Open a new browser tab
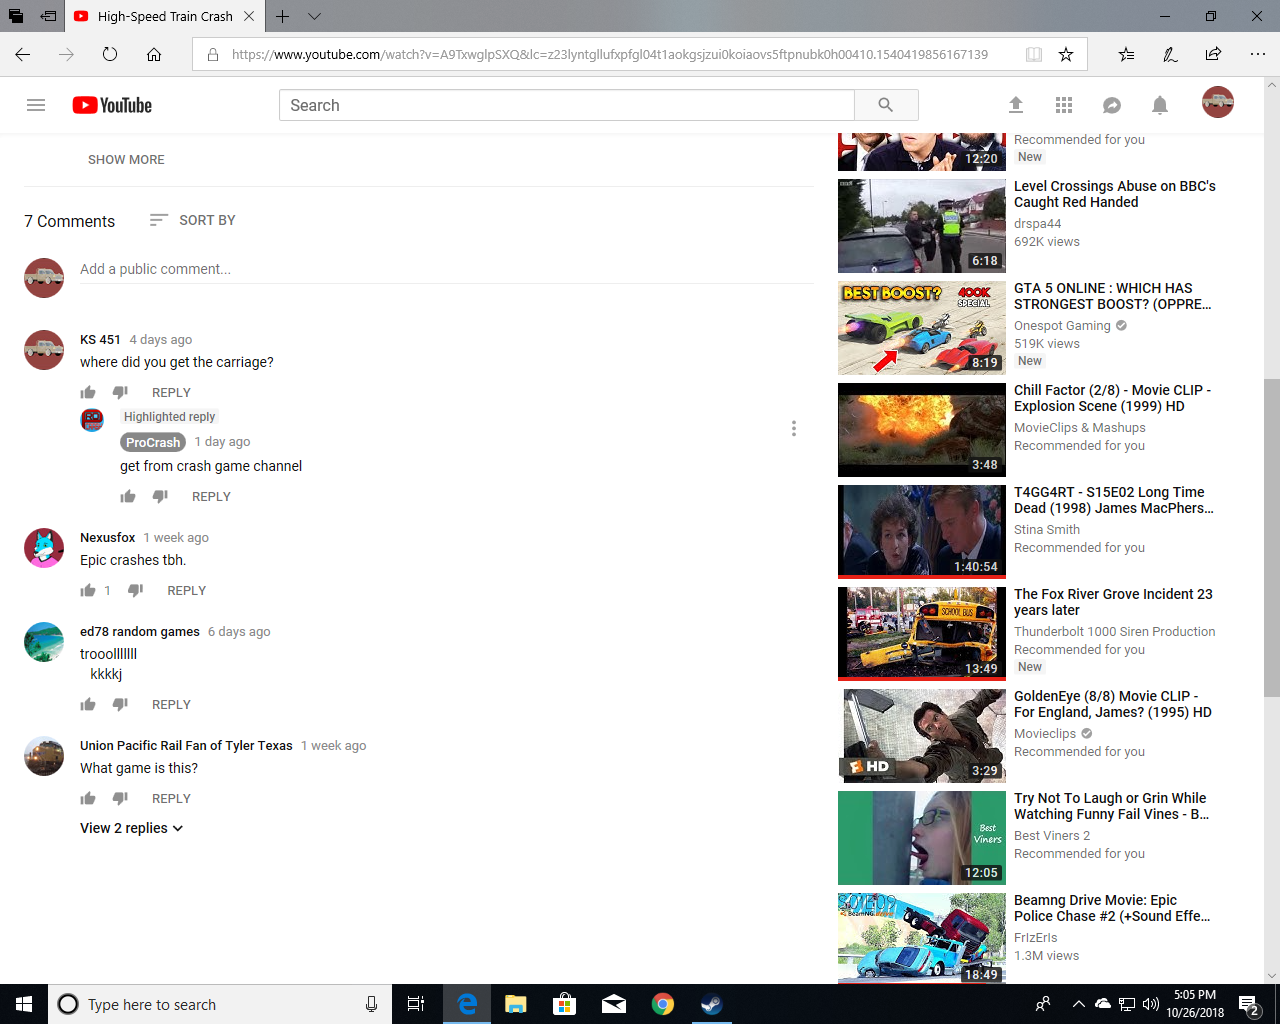 pyautogui.click(x=283, y=16)
